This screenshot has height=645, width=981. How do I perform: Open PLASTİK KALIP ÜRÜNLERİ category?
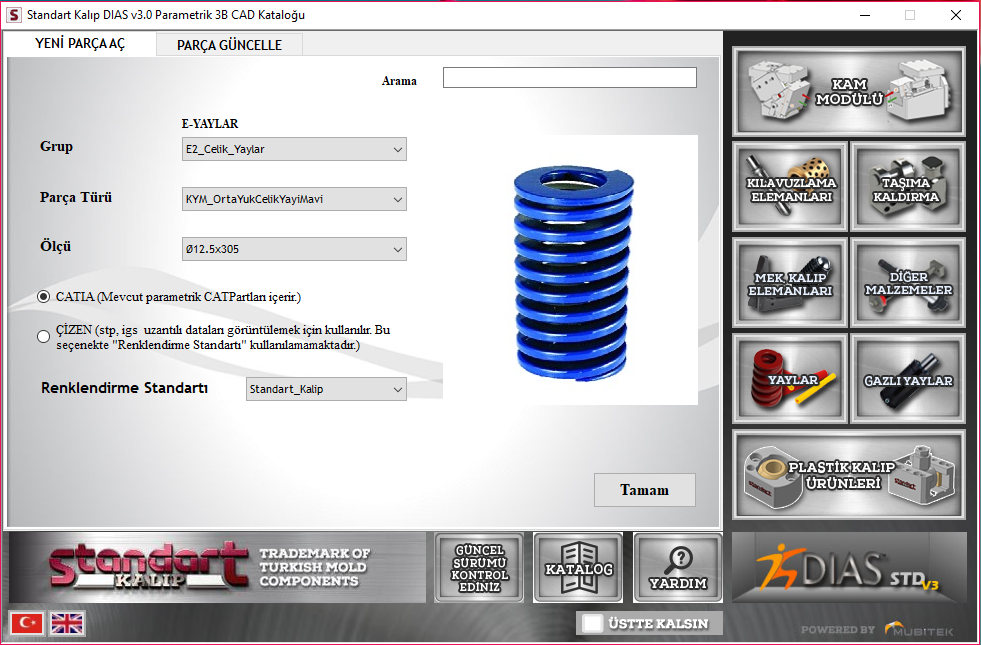pos(848,474)
